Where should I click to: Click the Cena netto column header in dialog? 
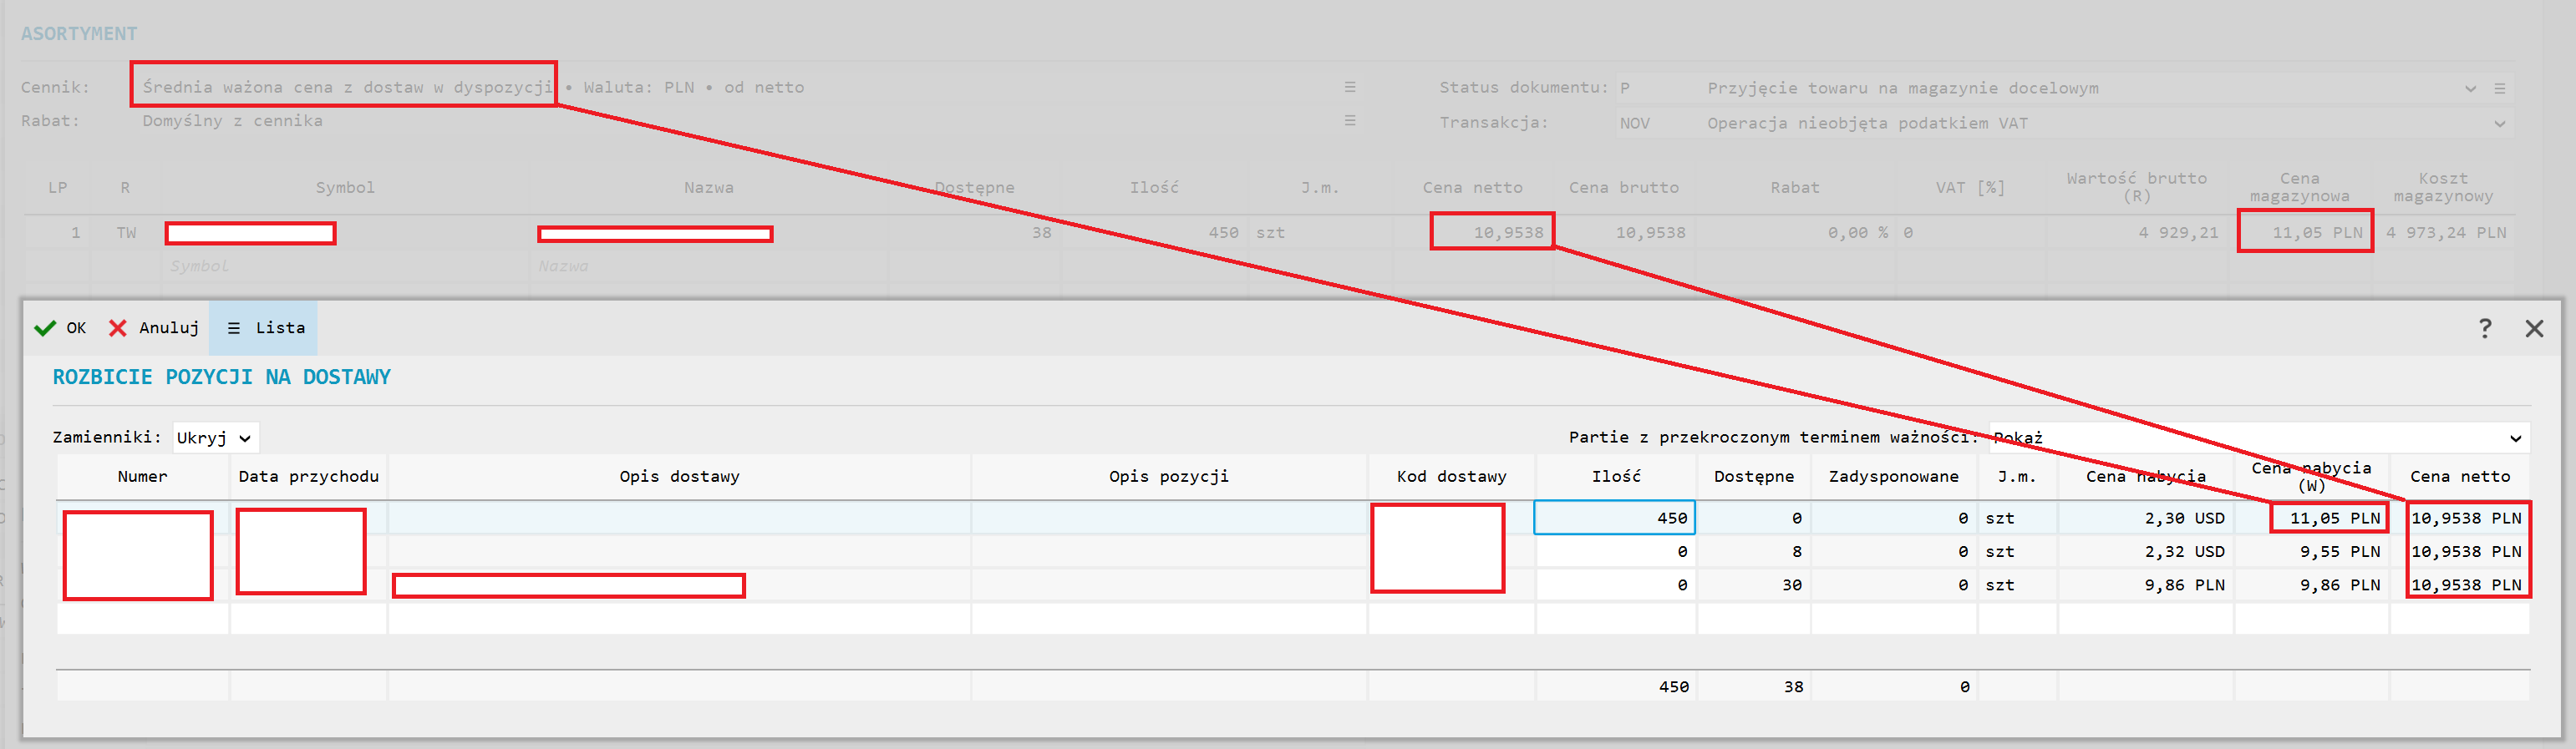(2459, 477)
